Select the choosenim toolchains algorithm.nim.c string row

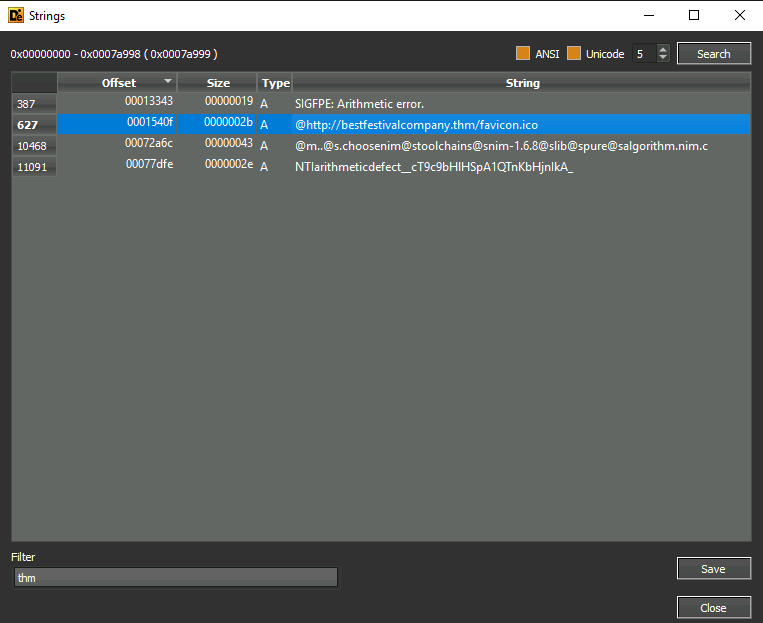[x=500, y=146]
